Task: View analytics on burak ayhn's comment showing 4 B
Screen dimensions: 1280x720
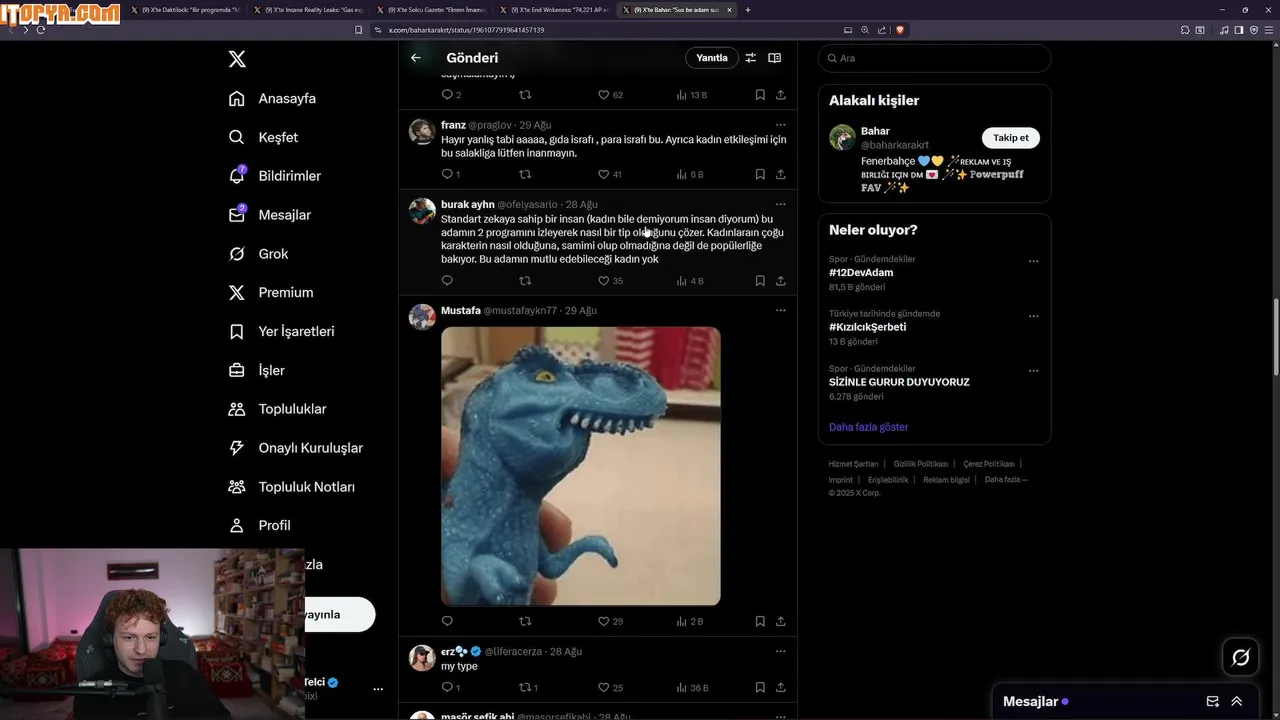Action: tap(691, 281)
